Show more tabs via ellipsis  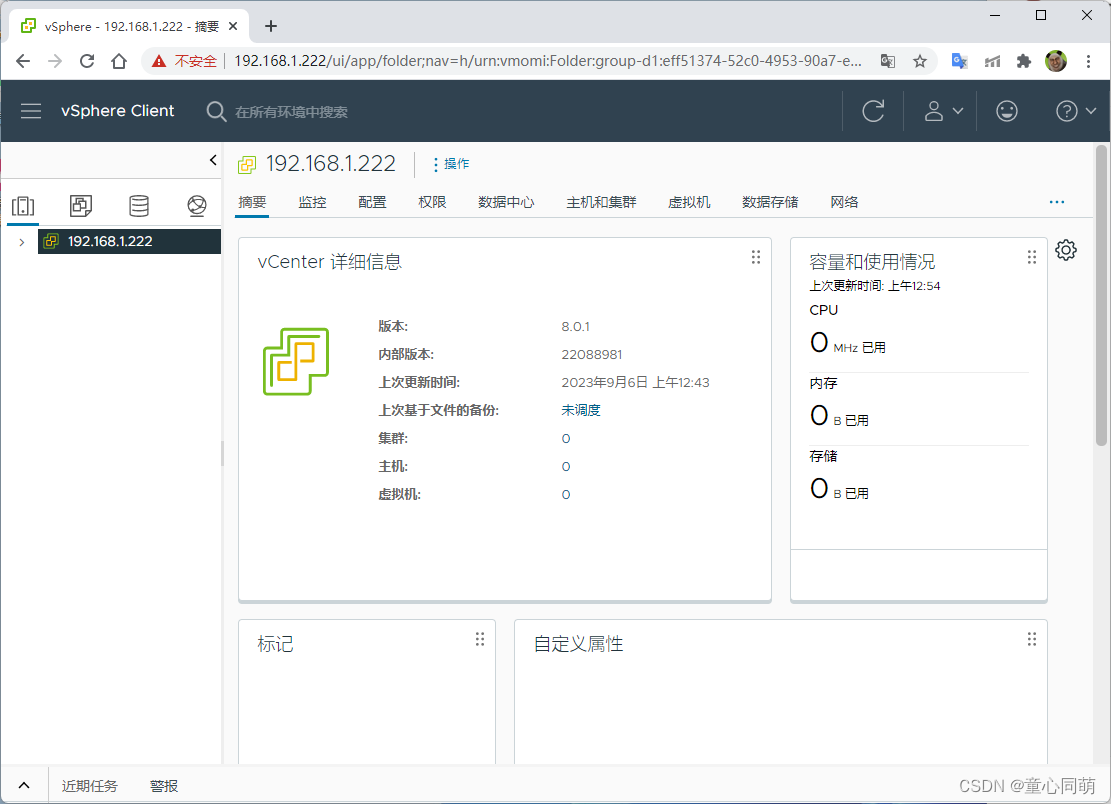(1056, 203)
